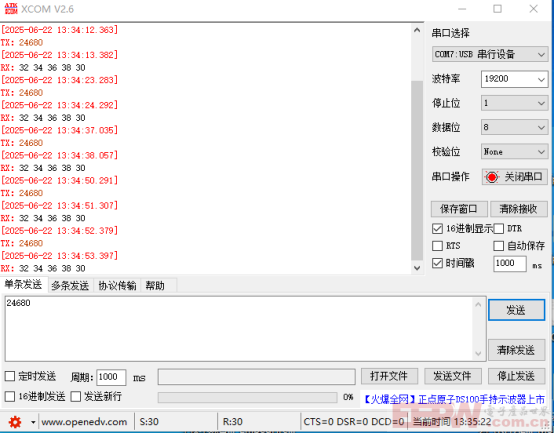Click the XCOM application logo icon
Image resolution: width=554 pixels, height=433 pixels.
coord(11,8)
